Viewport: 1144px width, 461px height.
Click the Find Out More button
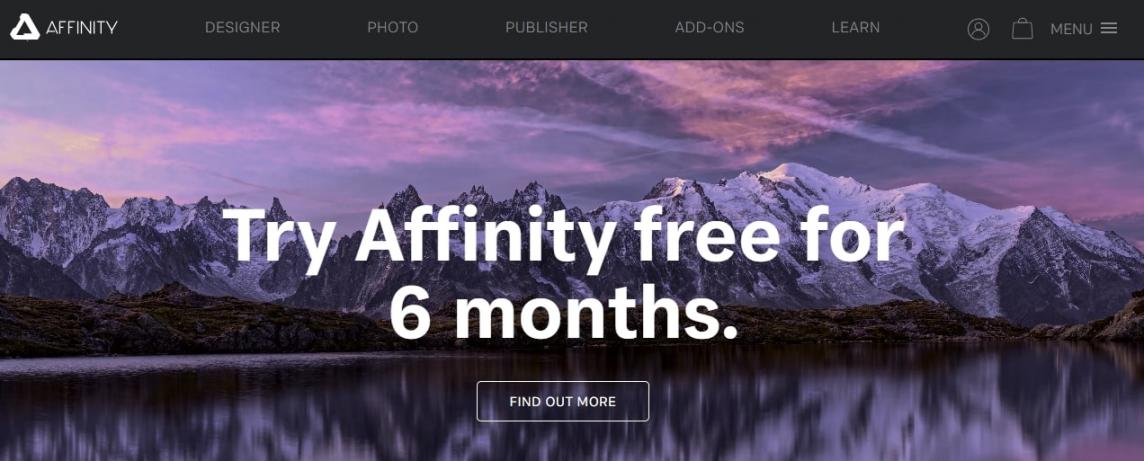coord(563,401)
